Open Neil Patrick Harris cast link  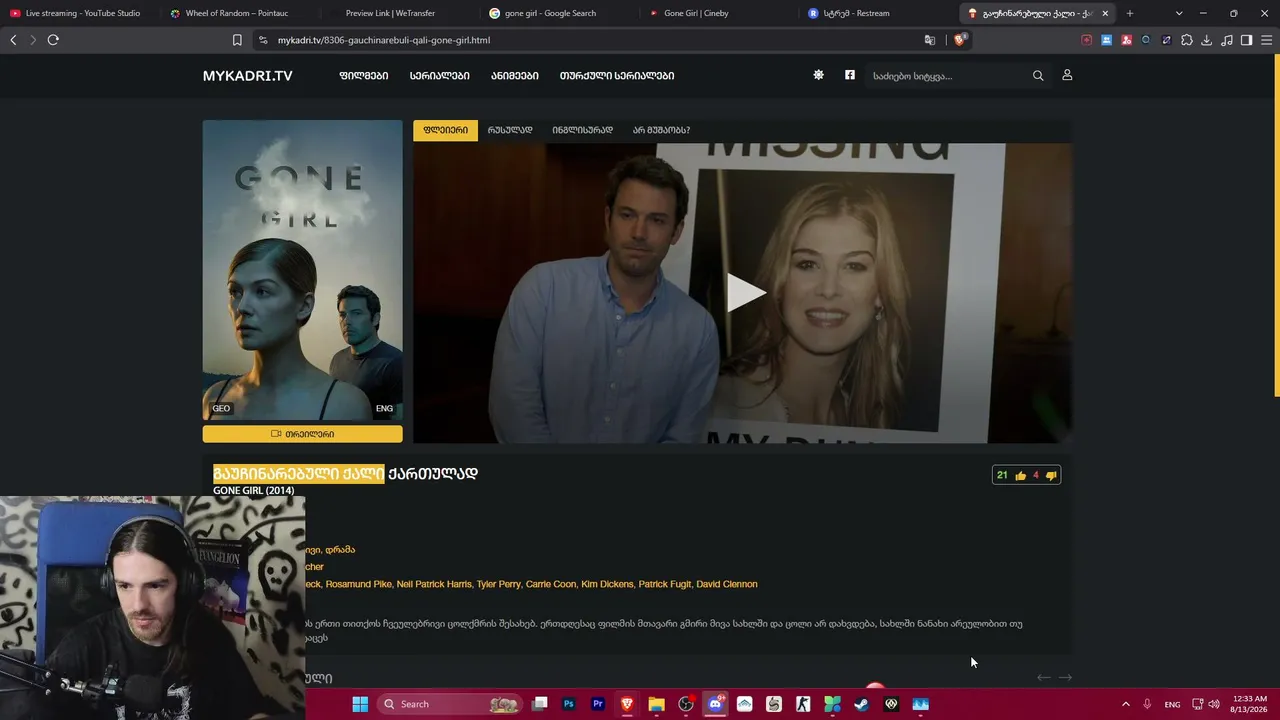[x=434, y=584]
